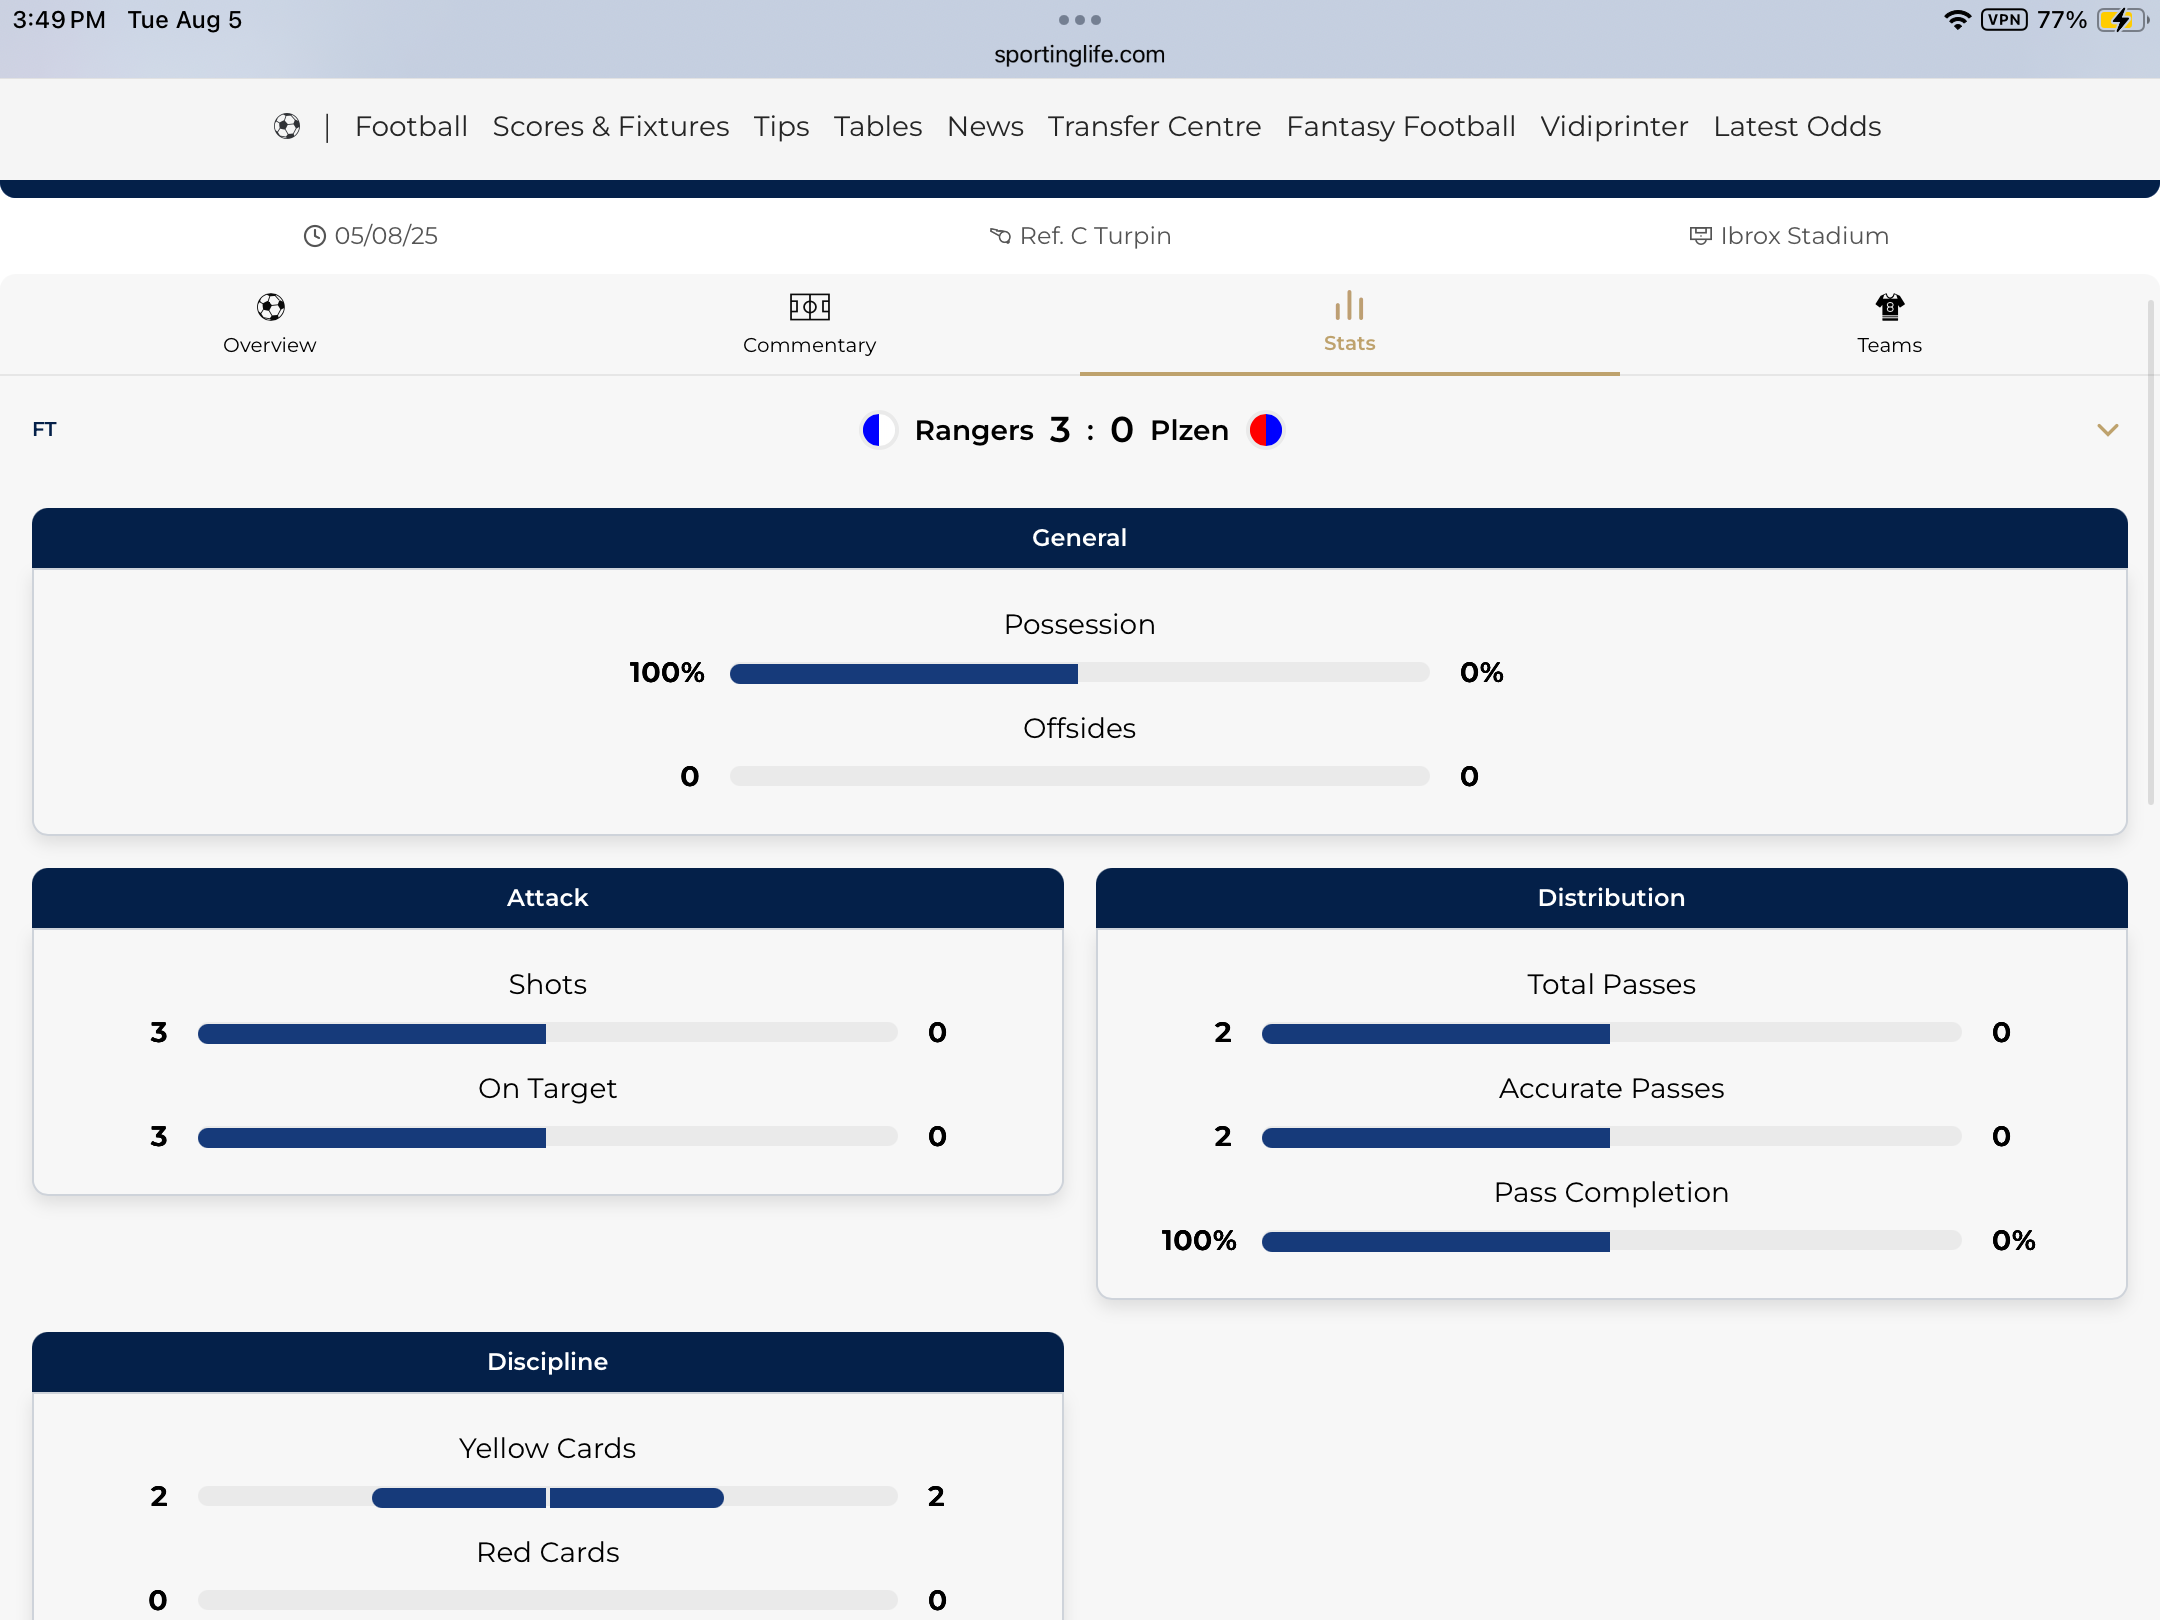
Task: Click the Teams shirt icon
Action: 1890,306
